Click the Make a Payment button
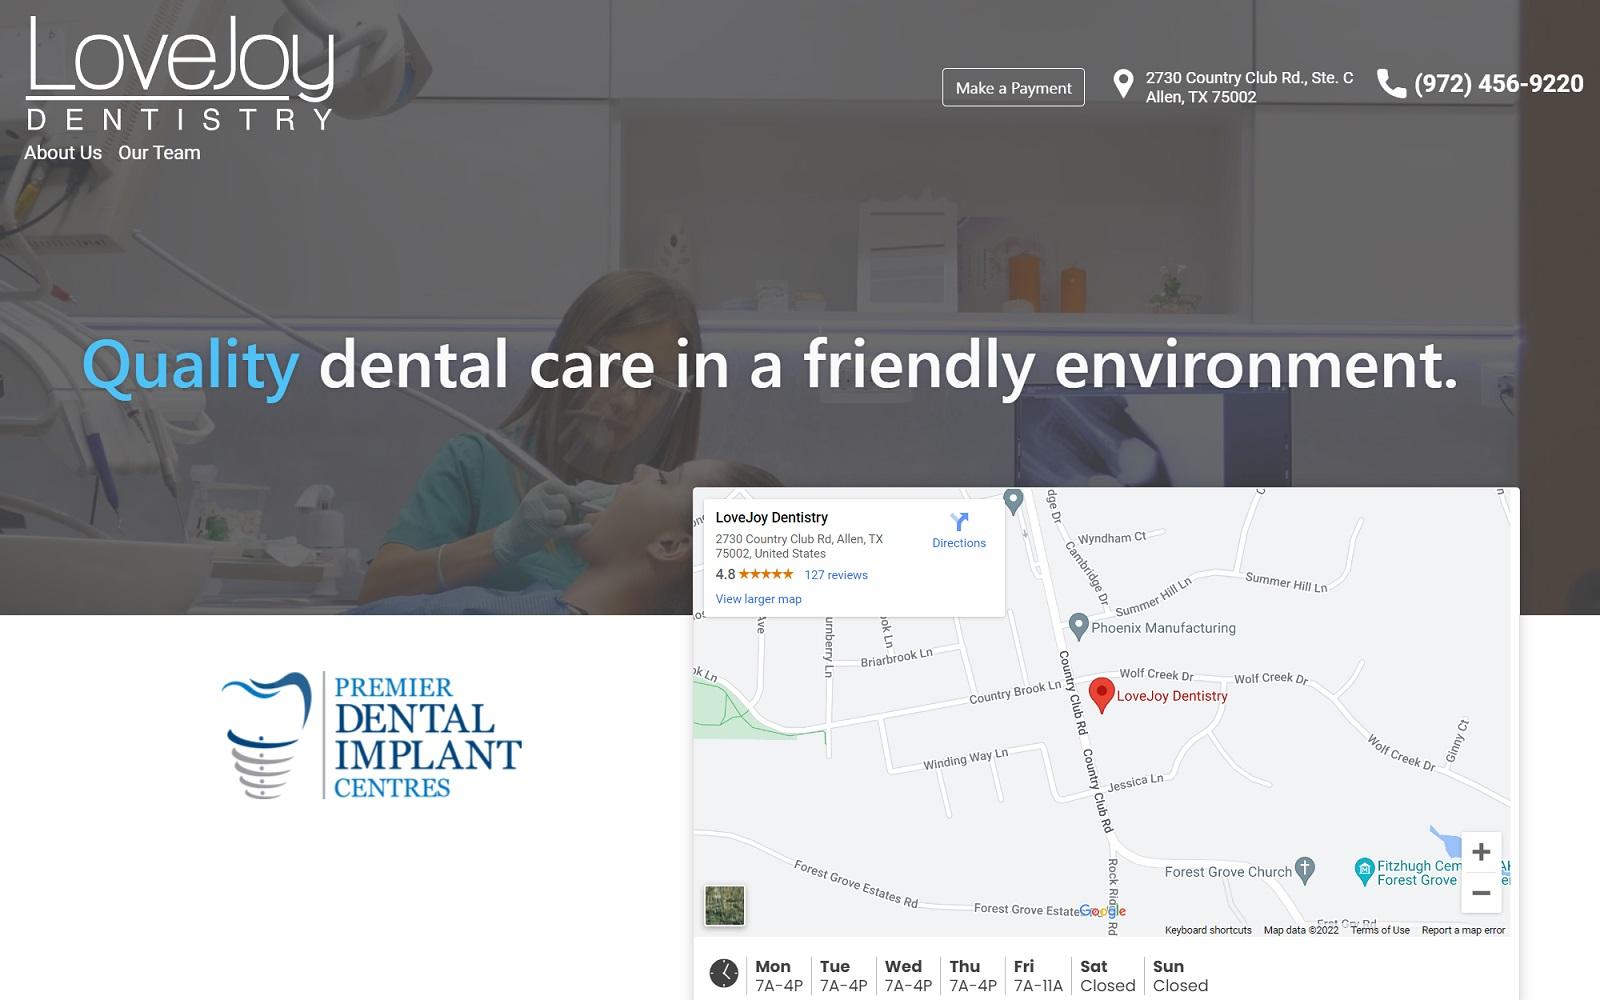The width and height of the screenshot is (1600, 1000). 1013,88
